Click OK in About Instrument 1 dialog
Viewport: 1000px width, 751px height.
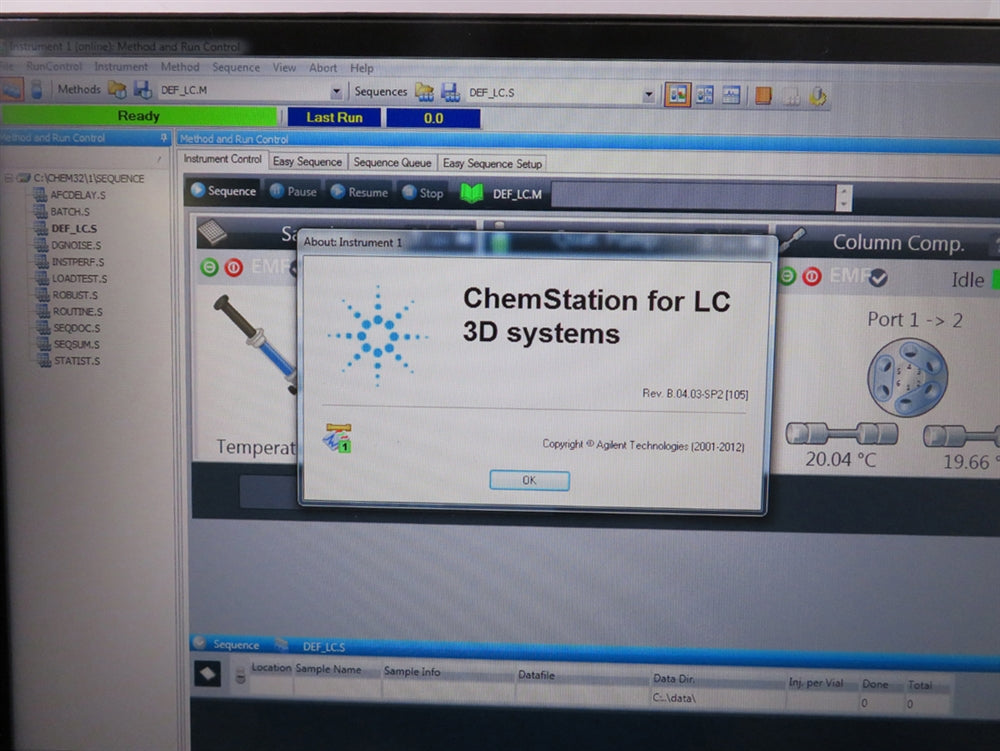529,480
